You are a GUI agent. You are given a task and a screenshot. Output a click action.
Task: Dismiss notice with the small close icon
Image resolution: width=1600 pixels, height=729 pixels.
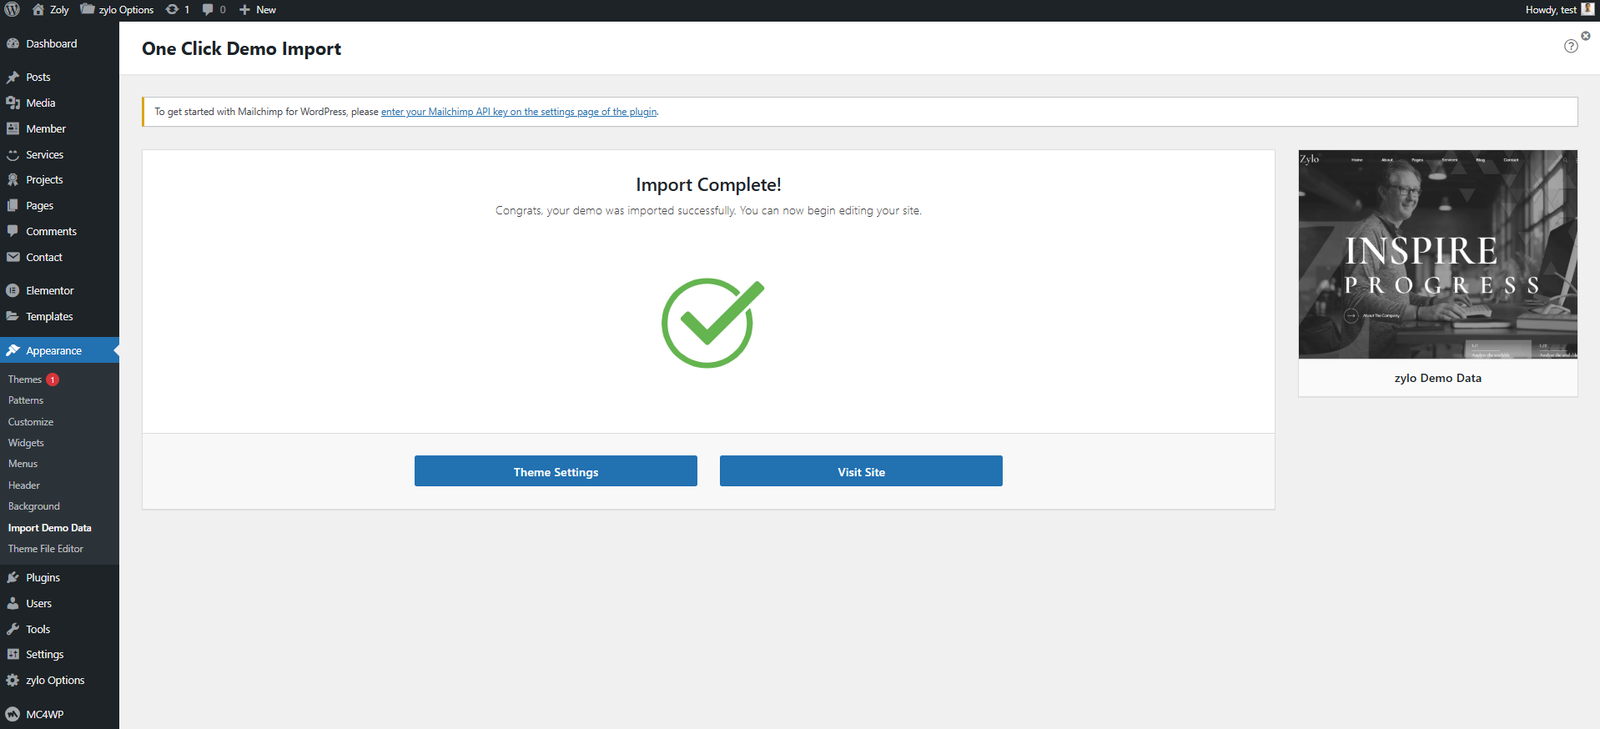1585,36
